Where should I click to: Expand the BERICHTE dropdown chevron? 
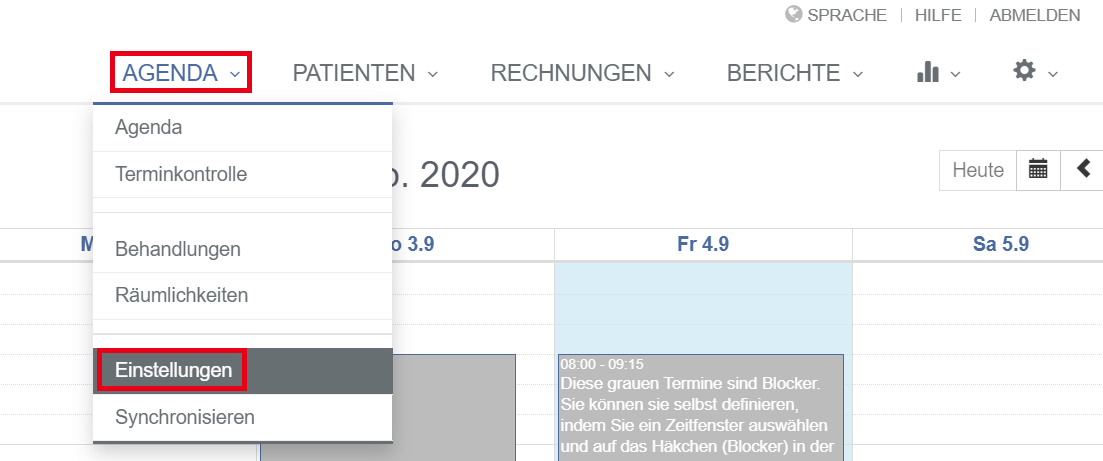point(857,73)
